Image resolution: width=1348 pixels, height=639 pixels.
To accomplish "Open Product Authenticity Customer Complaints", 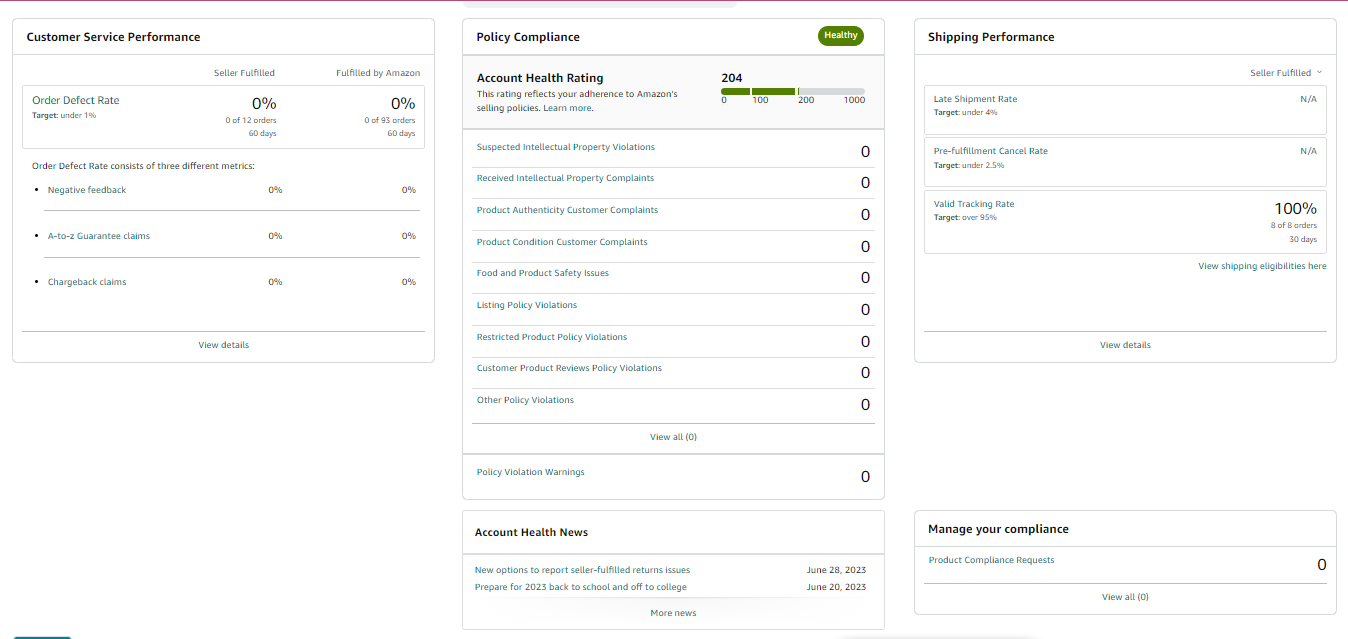I will [x=567, y=210].
